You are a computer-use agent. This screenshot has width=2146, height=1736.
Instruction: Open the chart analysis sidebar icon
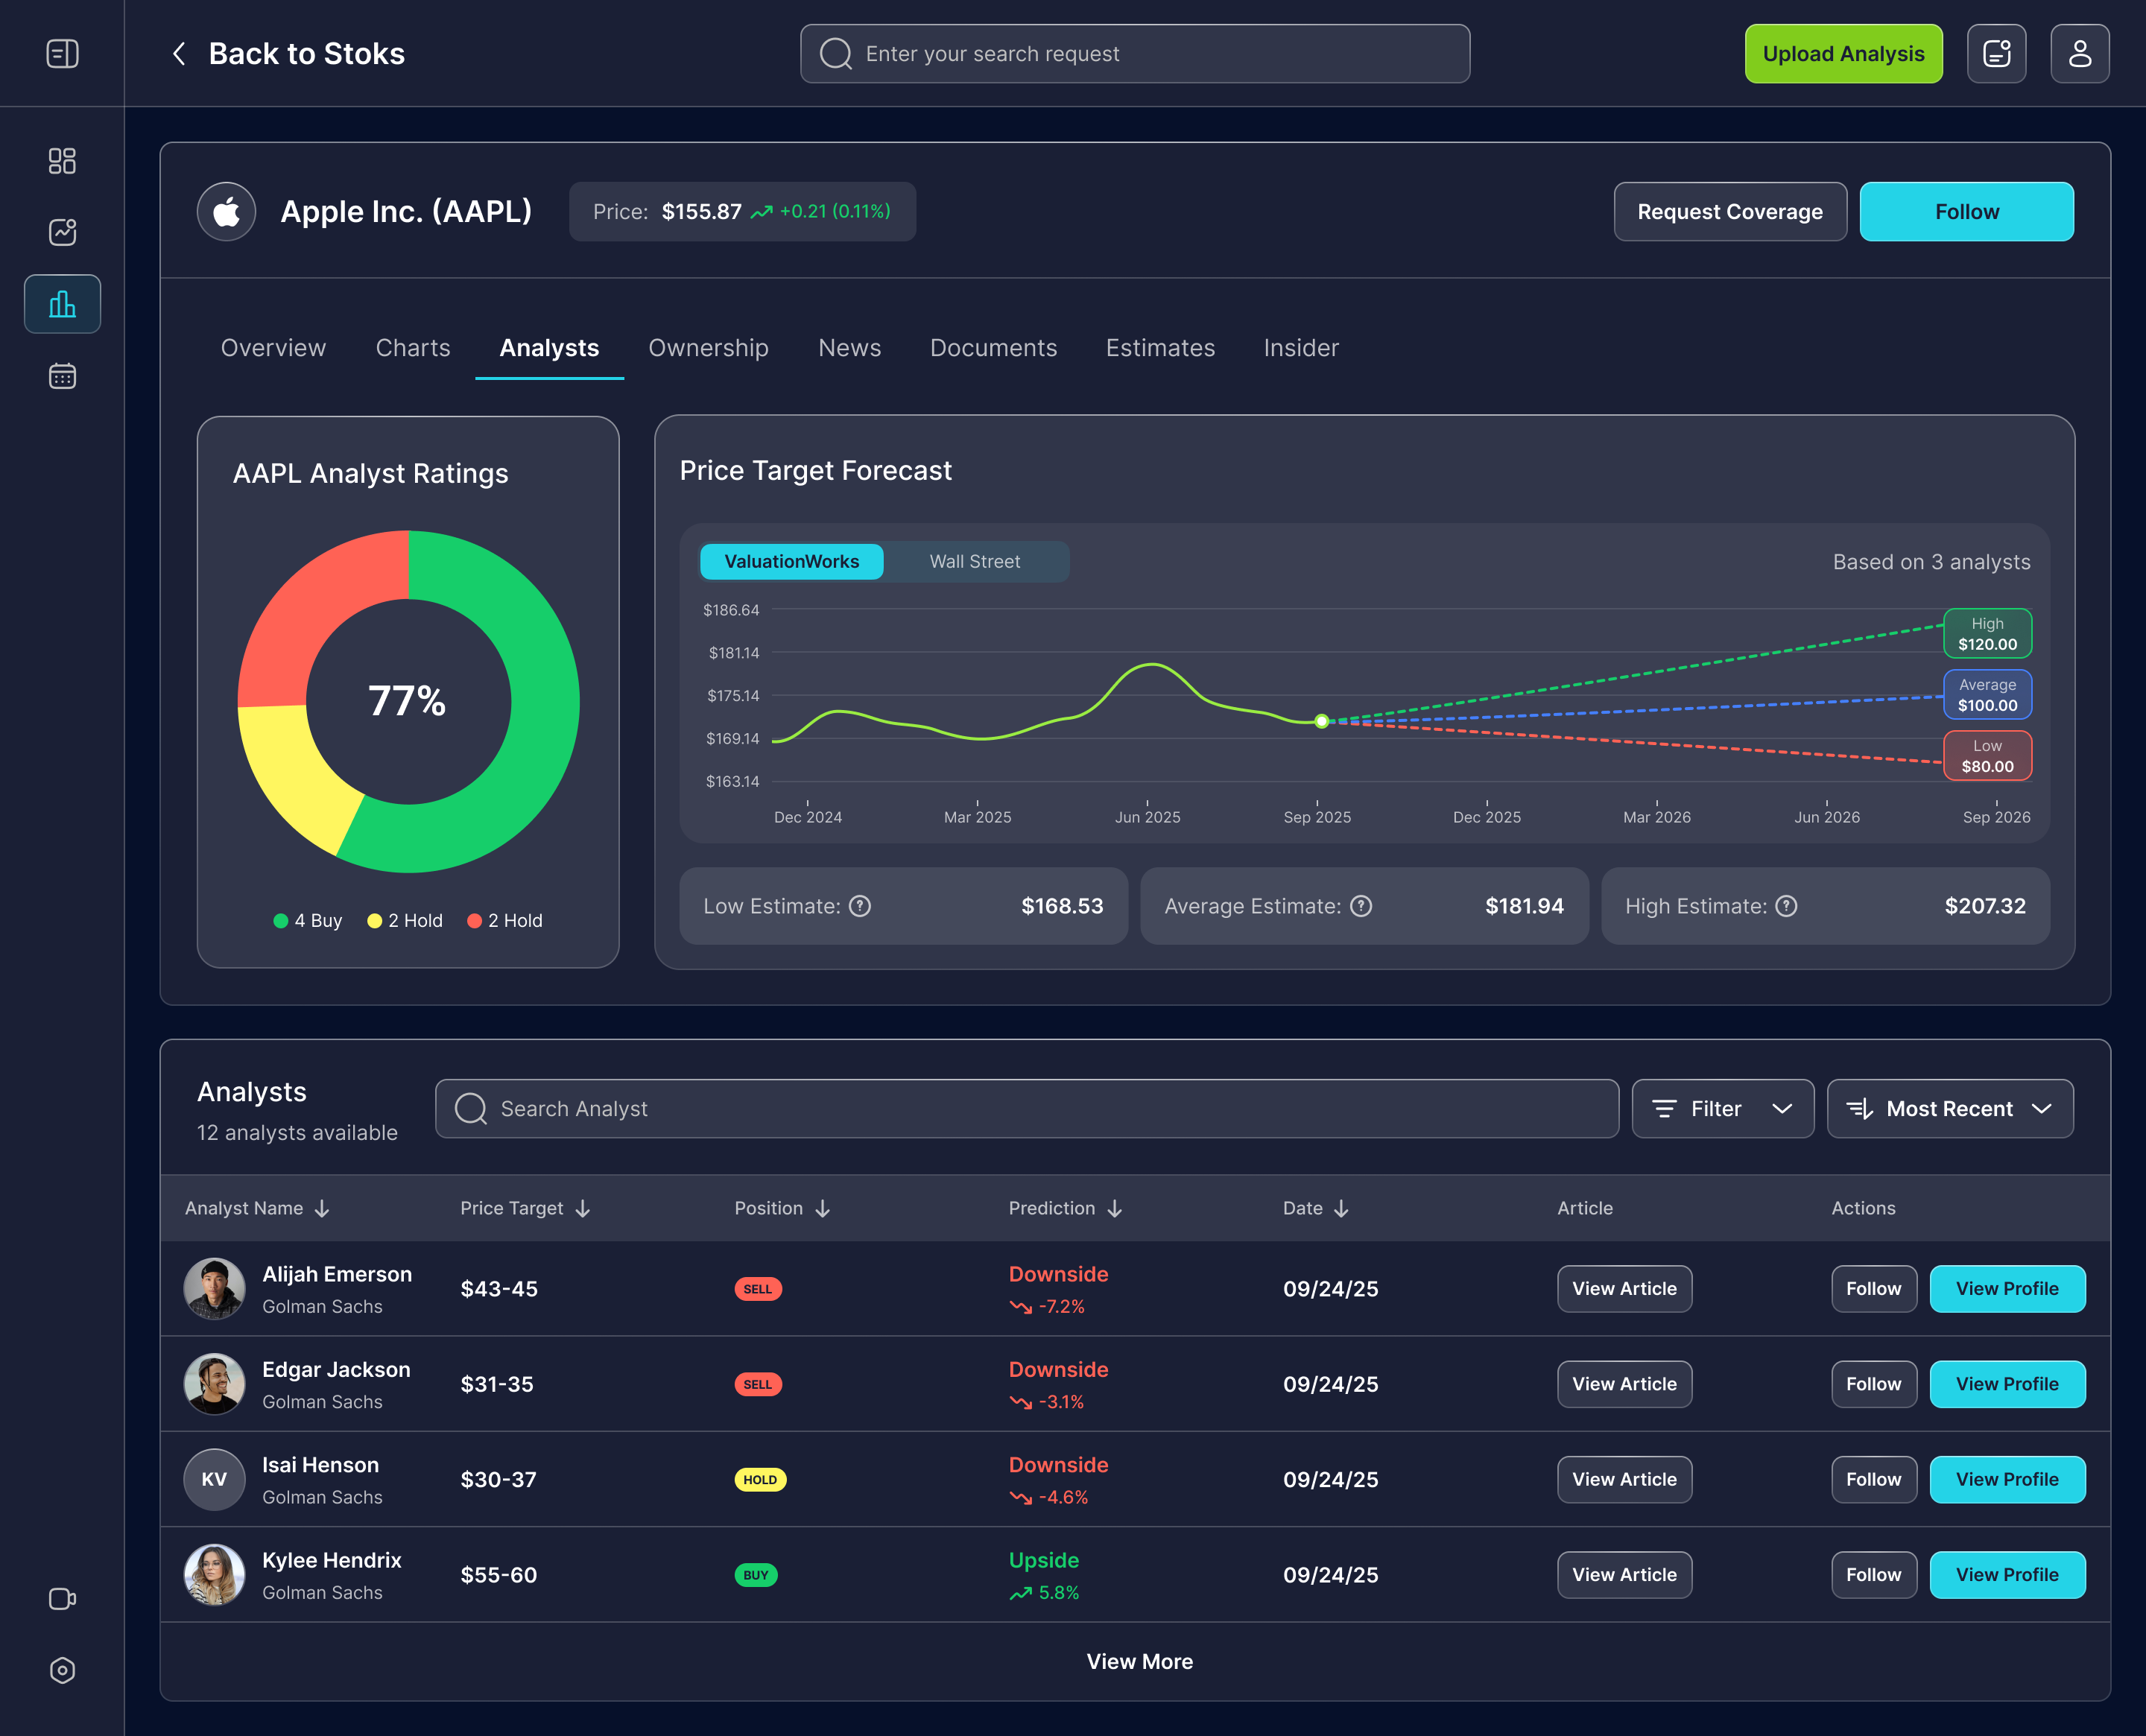[x=62, y=232]
